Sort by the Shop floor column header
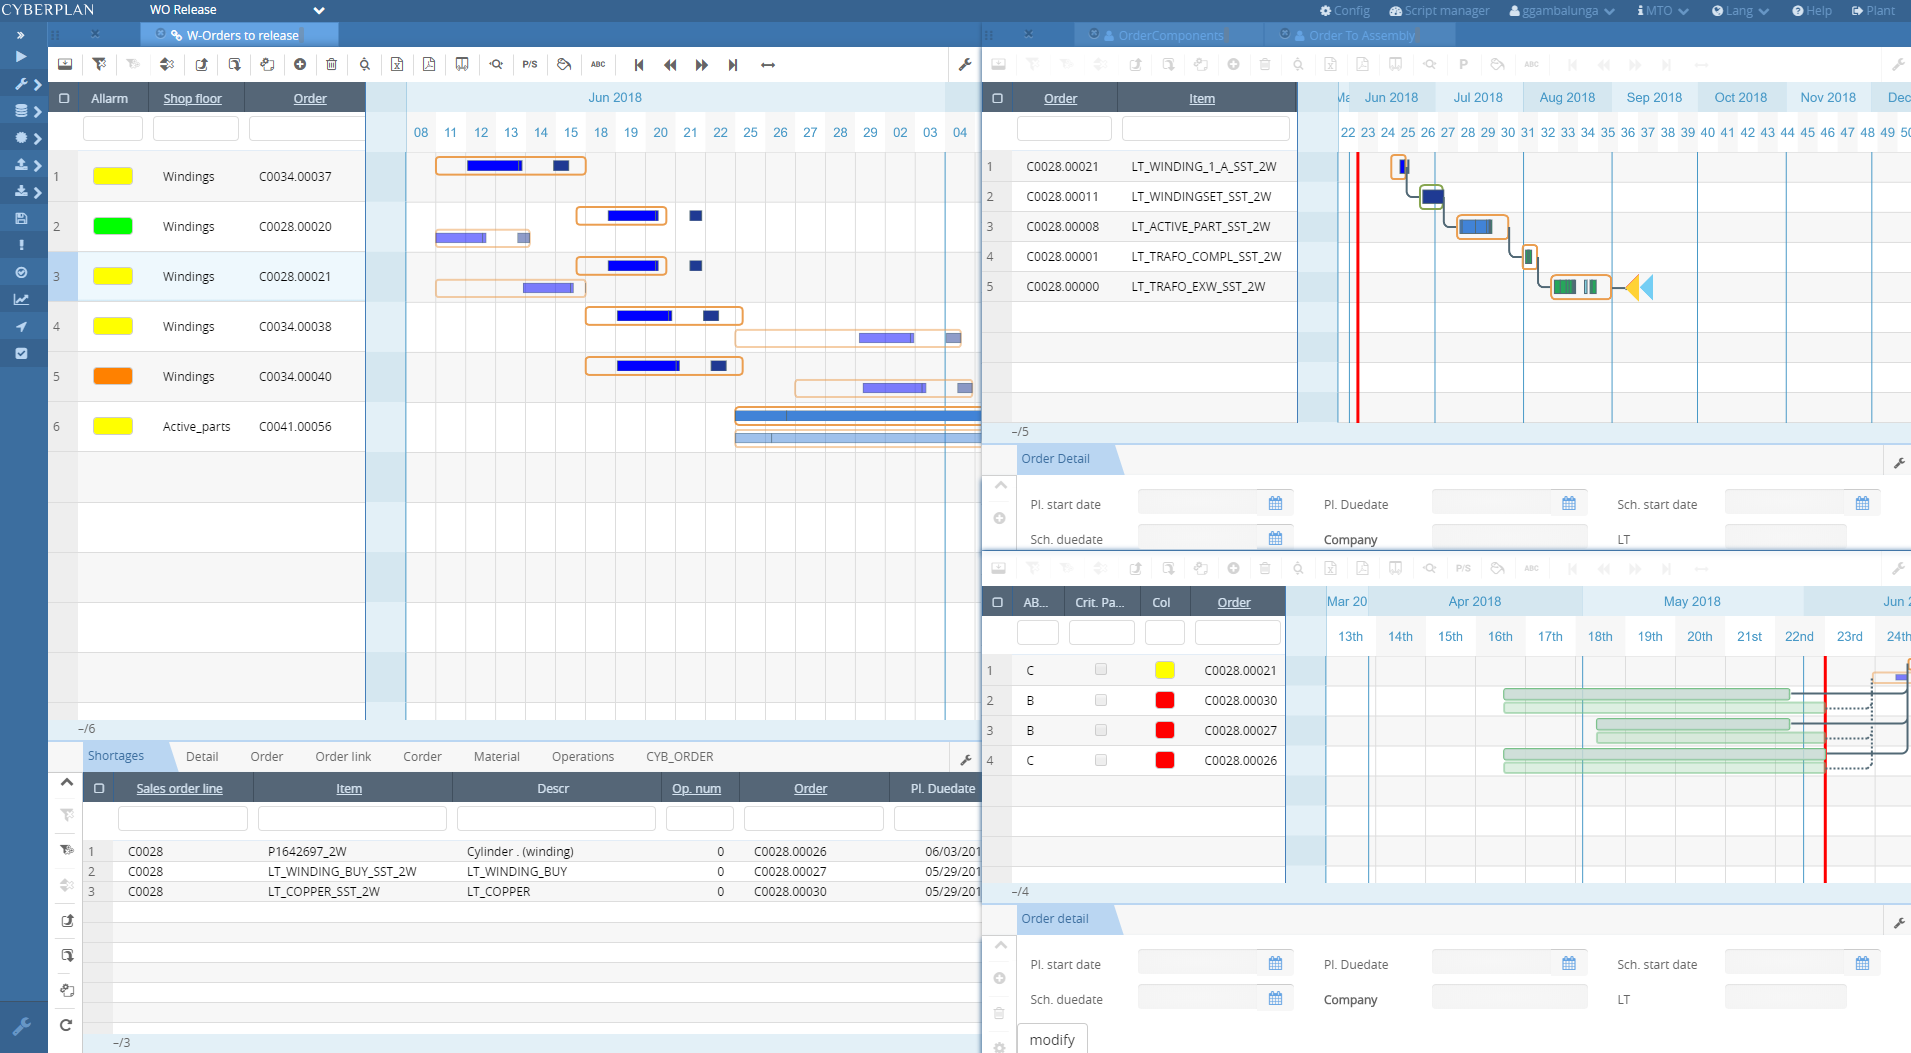Viewport: 1911px width, 1053px height. [192, 99]
